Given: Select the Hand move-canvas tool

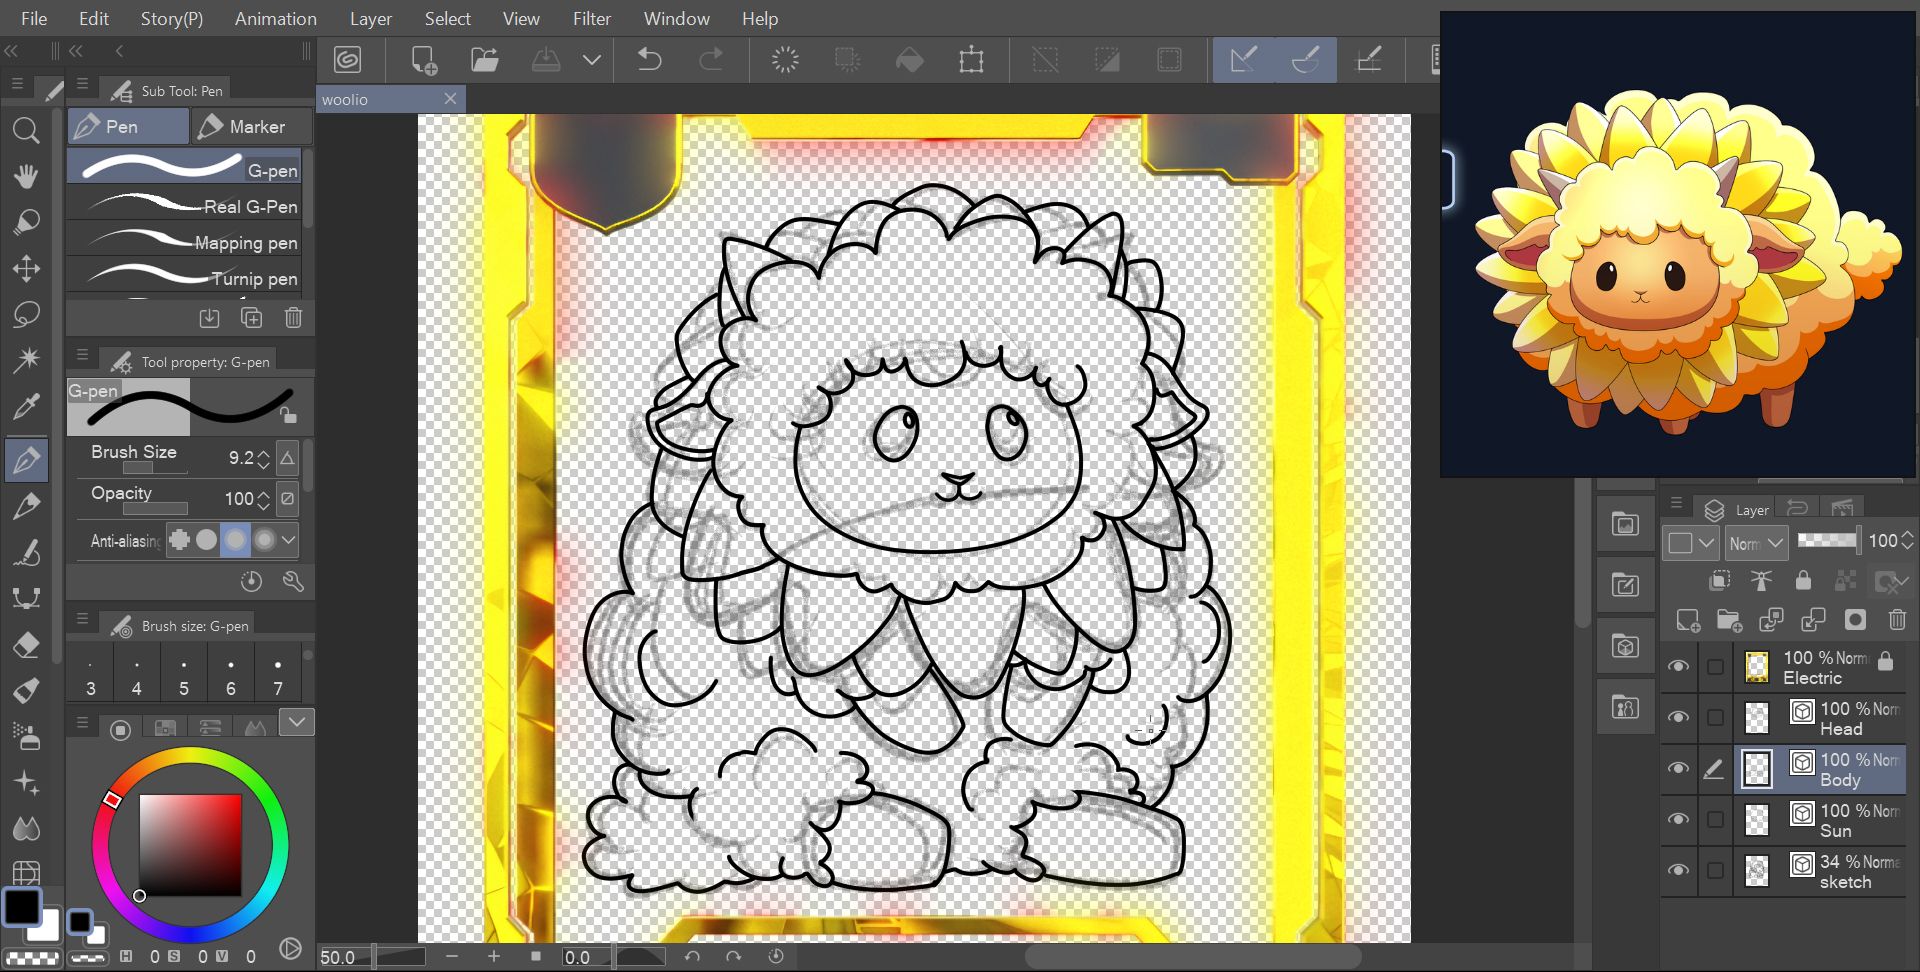Looking at the screenshot, I should (26, 177).
